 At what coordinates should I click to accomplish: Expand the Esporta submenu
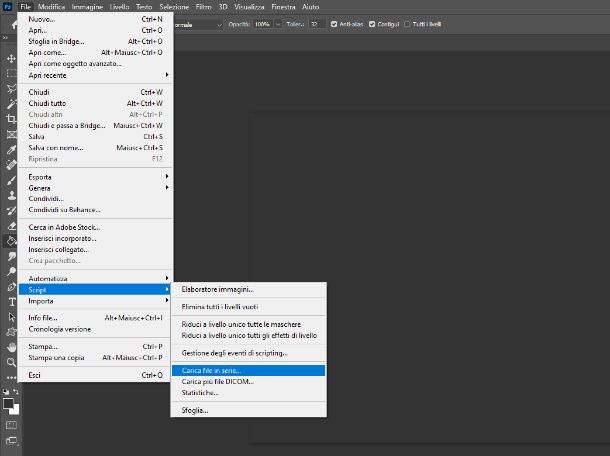(95, 177)
